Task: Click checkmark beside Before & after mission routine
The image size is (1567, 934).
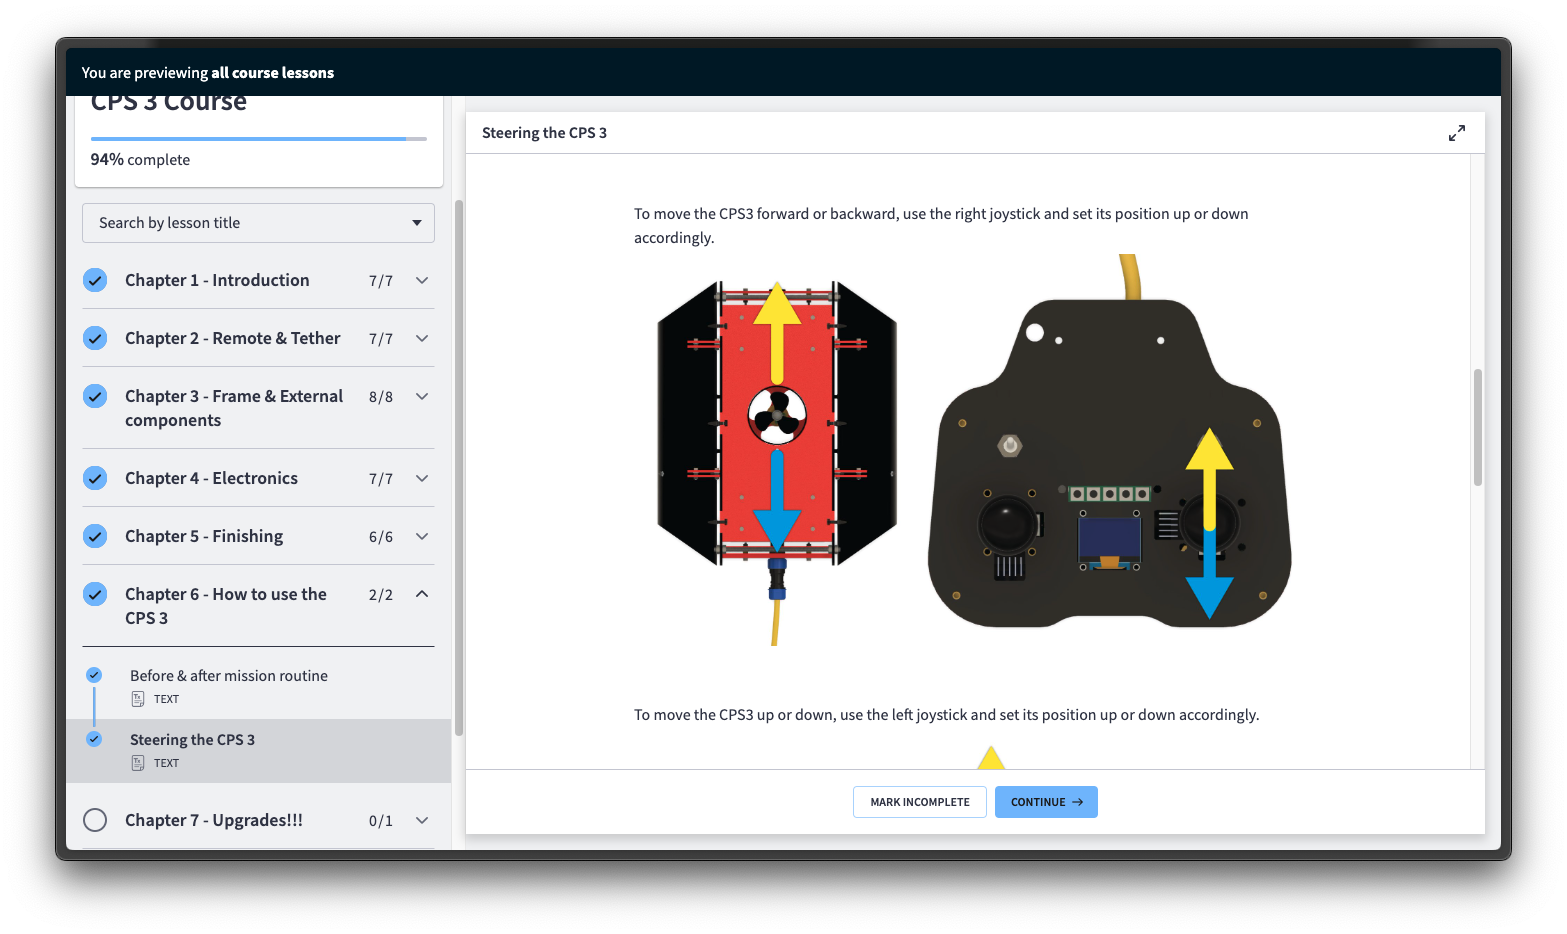Action: click(x=94, y=675)
